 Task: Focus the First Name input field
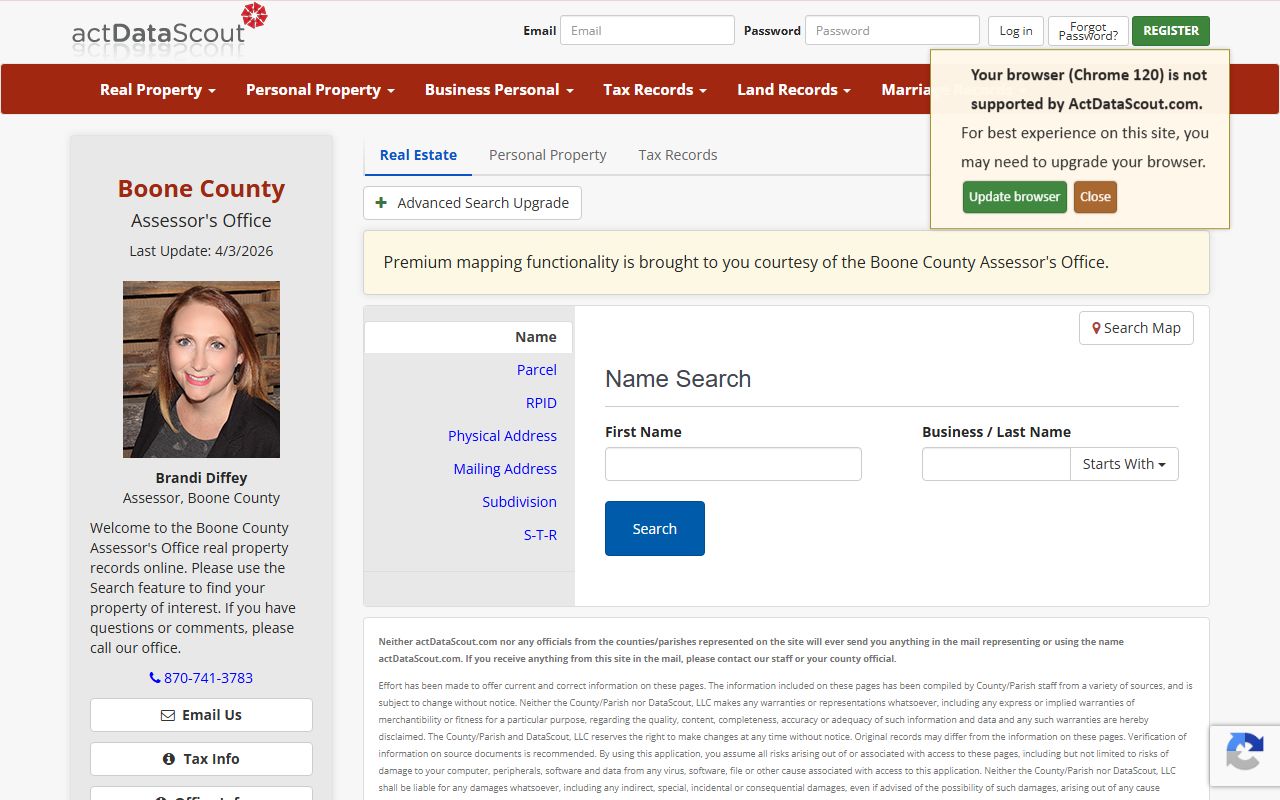pos(733,464)
